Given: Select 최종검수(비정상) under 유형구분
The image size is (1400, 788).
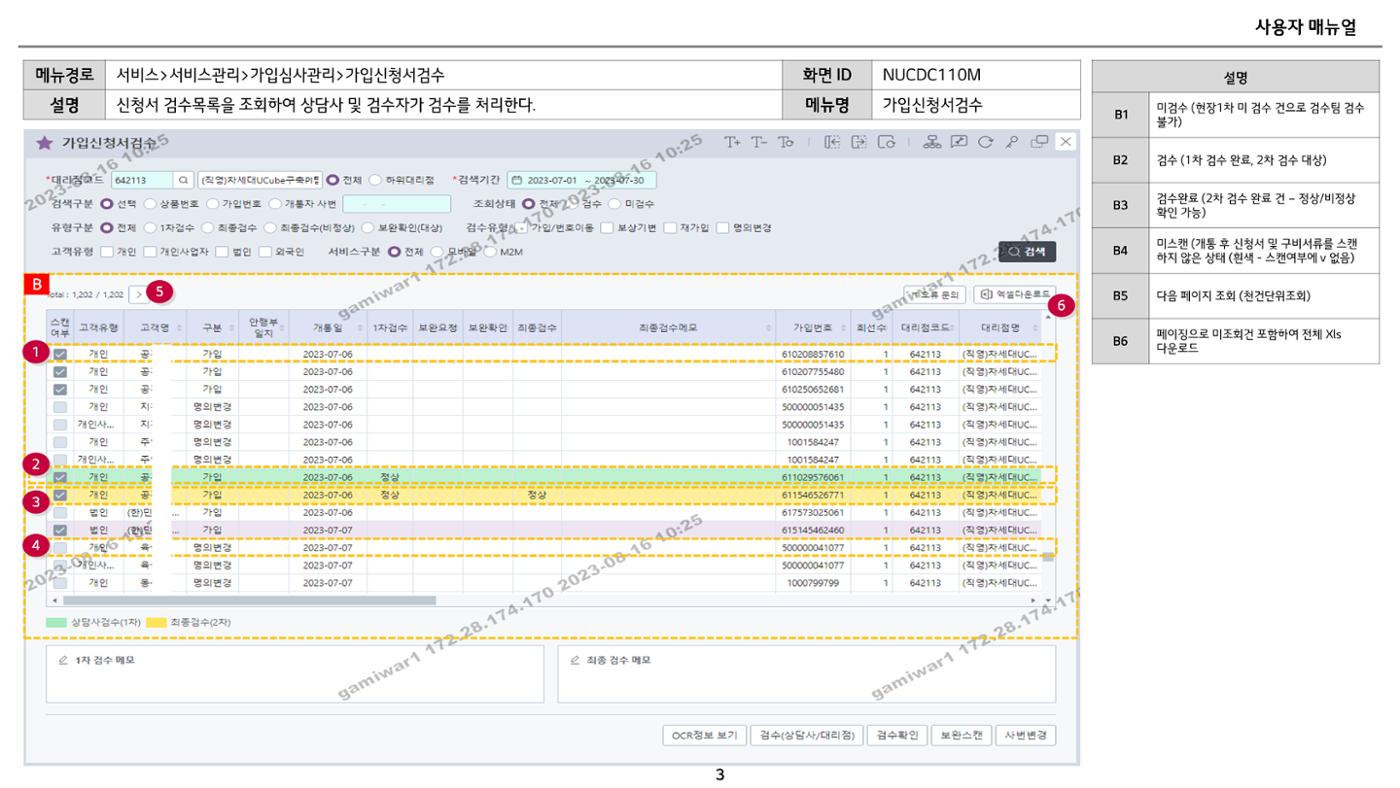Looking at the screenshot, I should click(270, 227).
